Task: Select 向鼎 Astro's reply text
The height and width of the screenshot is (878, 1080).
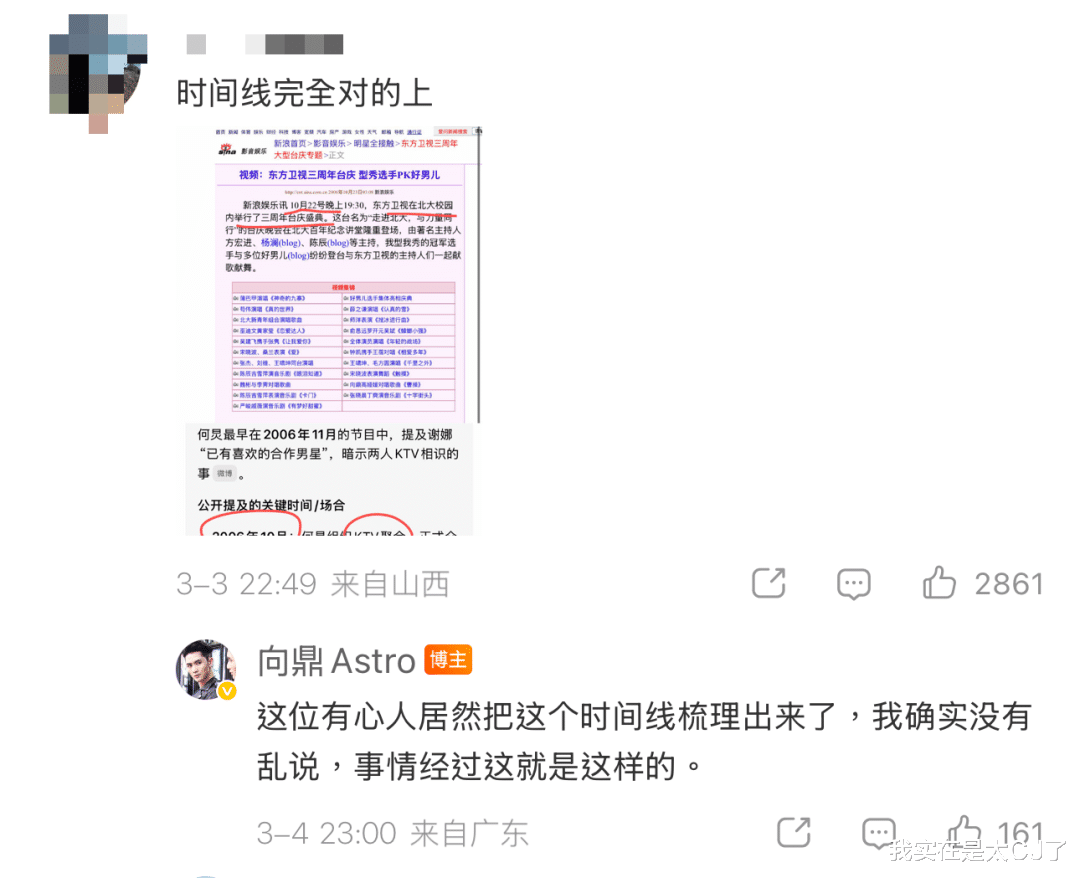Action: tap(644, 741)
